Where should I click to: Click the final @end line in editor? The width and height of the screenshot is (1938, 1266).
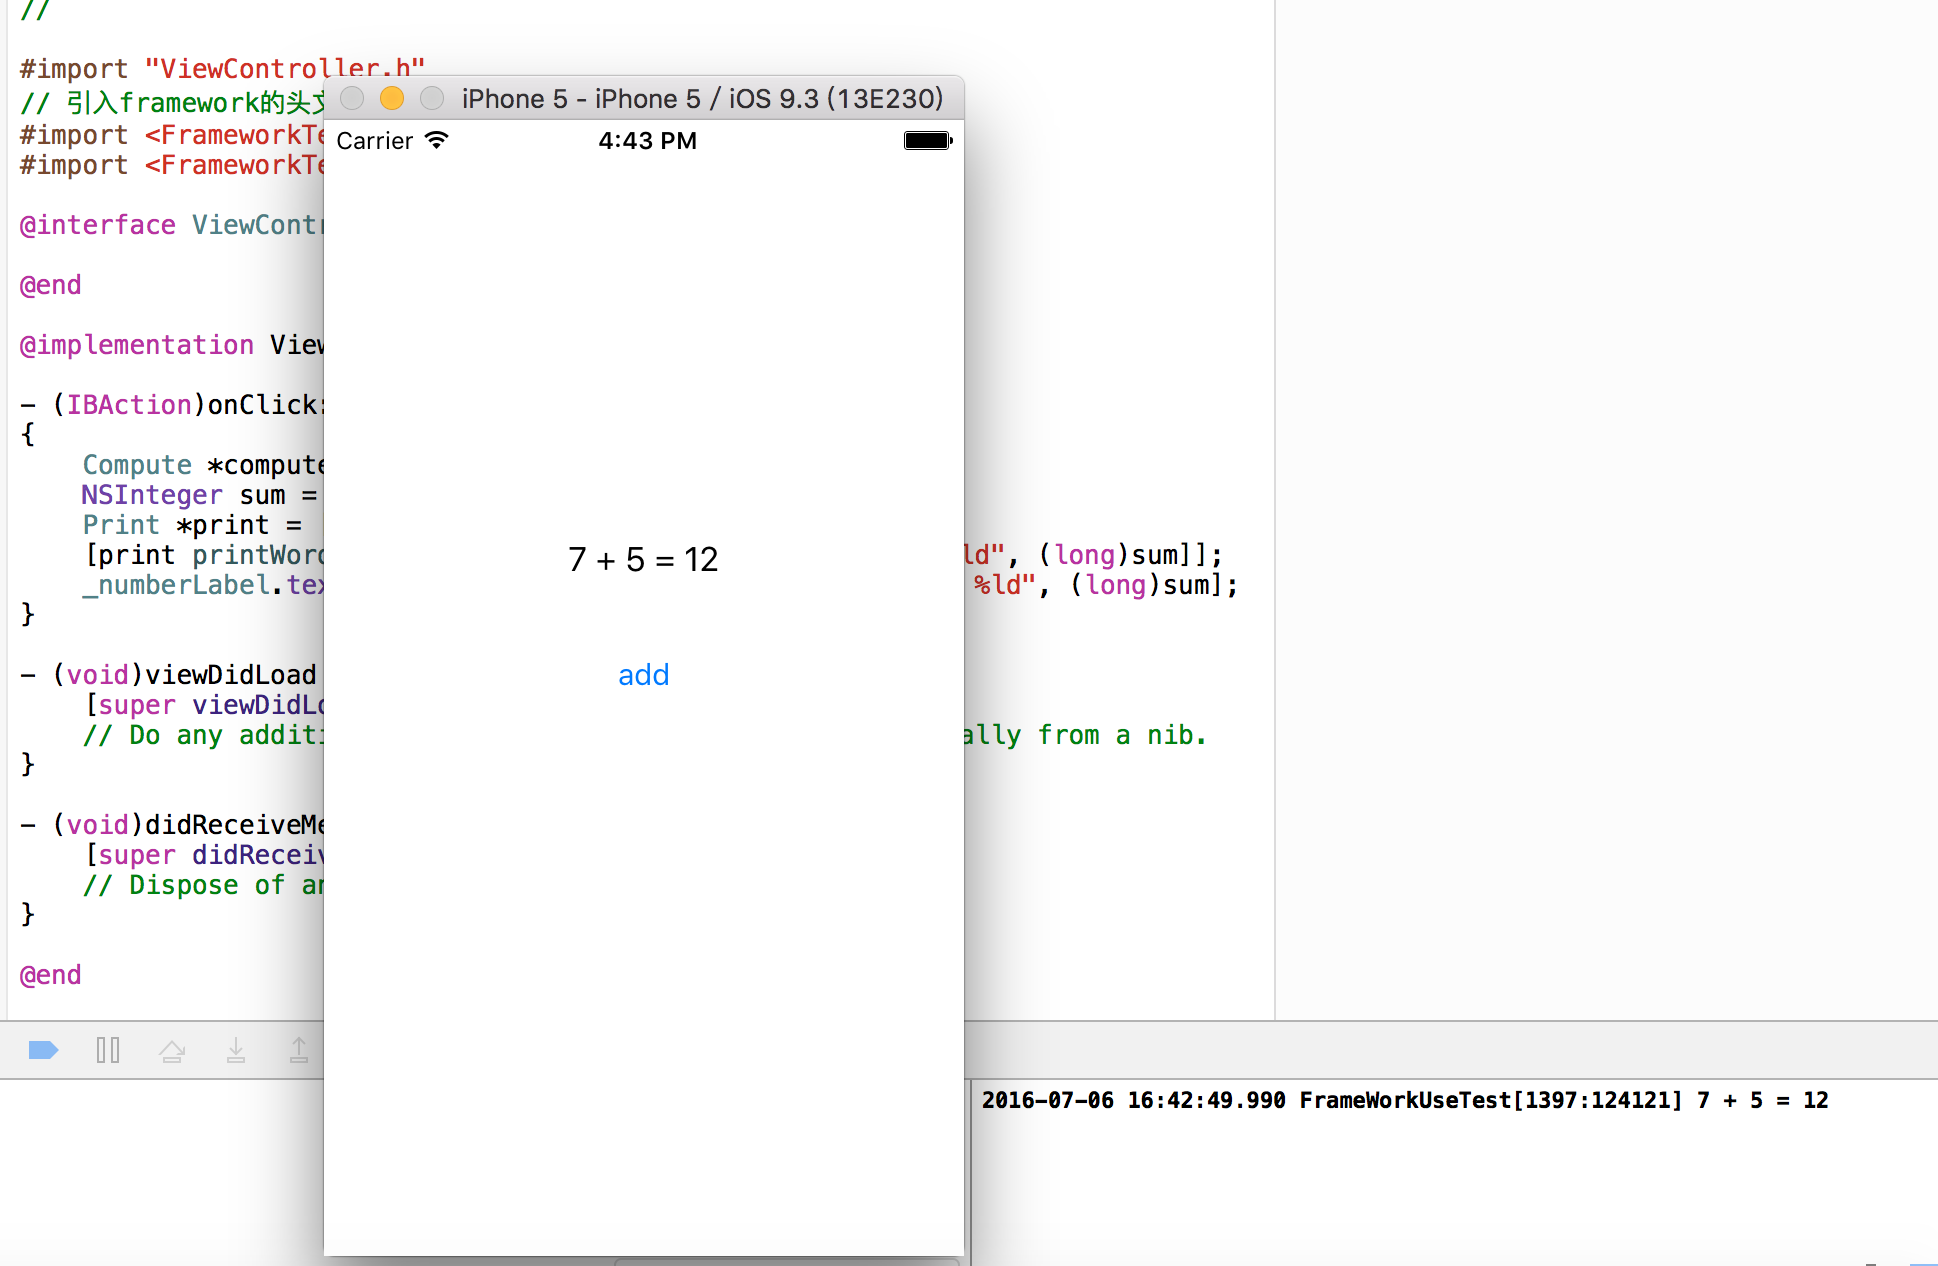tap(50, 975)
